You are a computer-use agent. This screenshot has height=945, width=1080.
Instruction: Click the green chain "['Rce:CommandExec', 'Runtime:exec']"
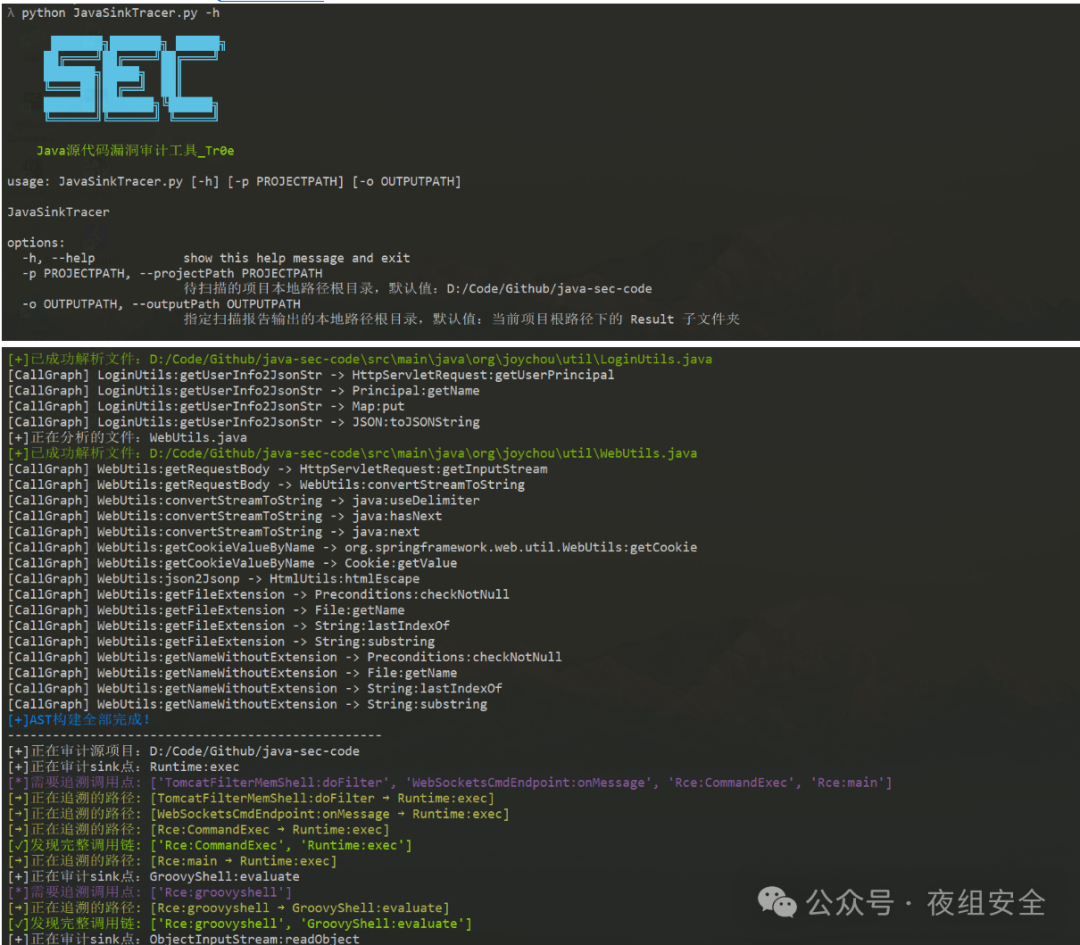281,846
